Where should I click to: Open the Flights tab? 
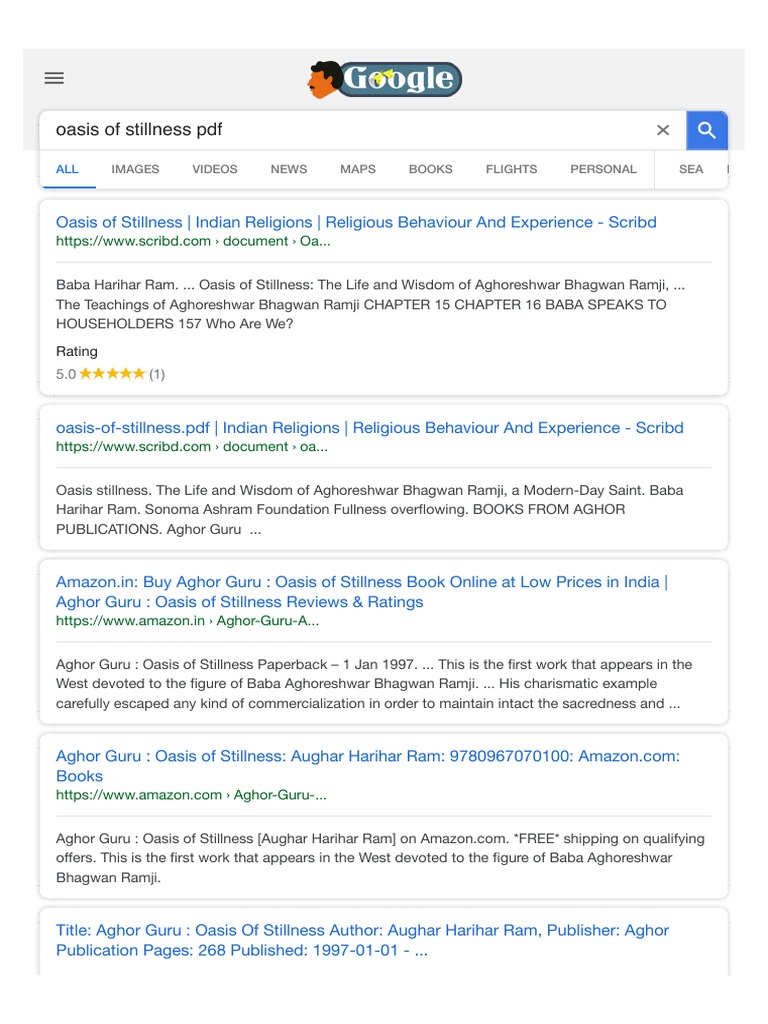point(512,169)
